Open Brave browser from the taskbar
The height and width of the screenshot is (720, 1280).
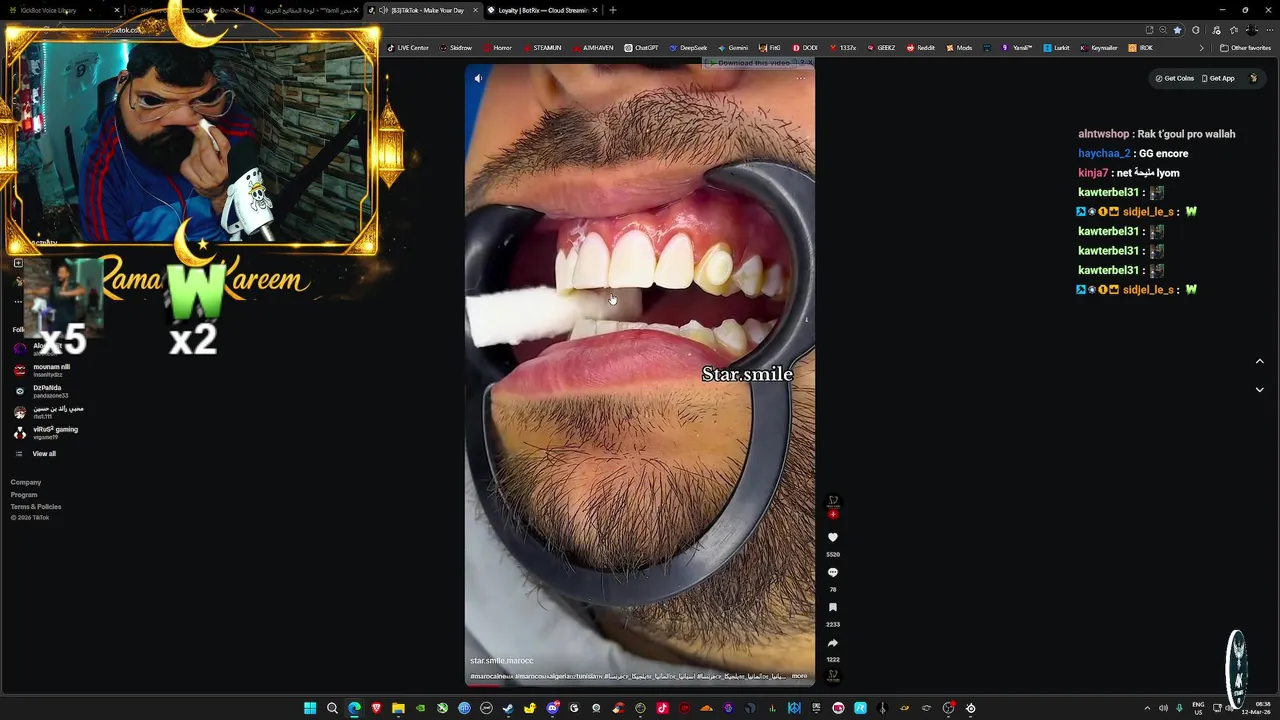(x=376, y=708)
